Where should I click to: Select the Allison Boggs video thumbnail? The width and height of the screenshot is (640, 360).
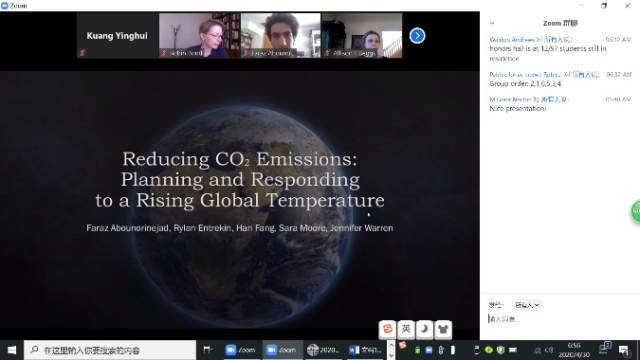(362, 36)
